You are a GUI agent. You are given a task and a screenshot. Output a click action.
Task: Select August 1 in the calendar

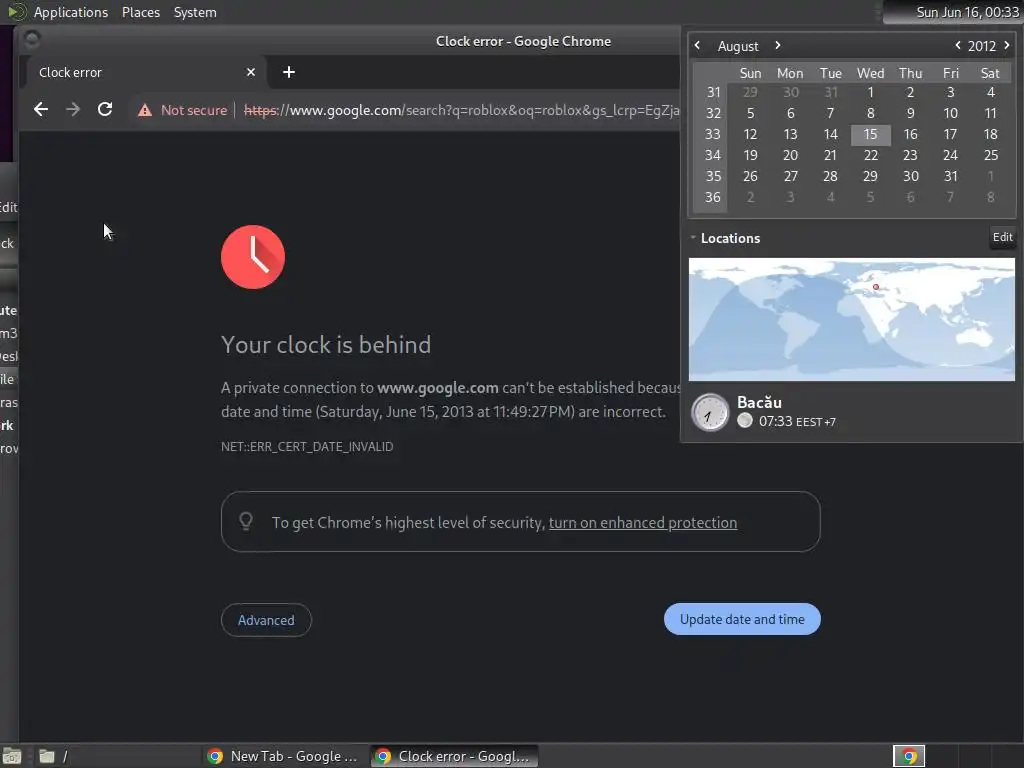click(870, 92)
